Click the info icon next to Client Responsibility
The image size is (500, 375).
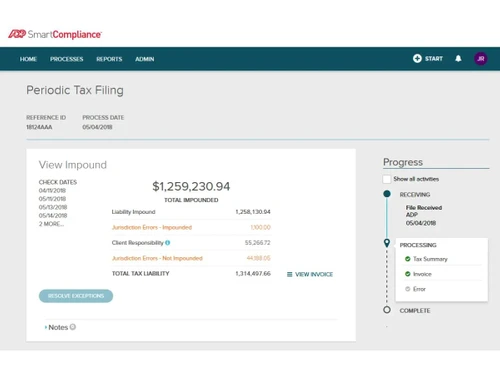pos(168,243)
